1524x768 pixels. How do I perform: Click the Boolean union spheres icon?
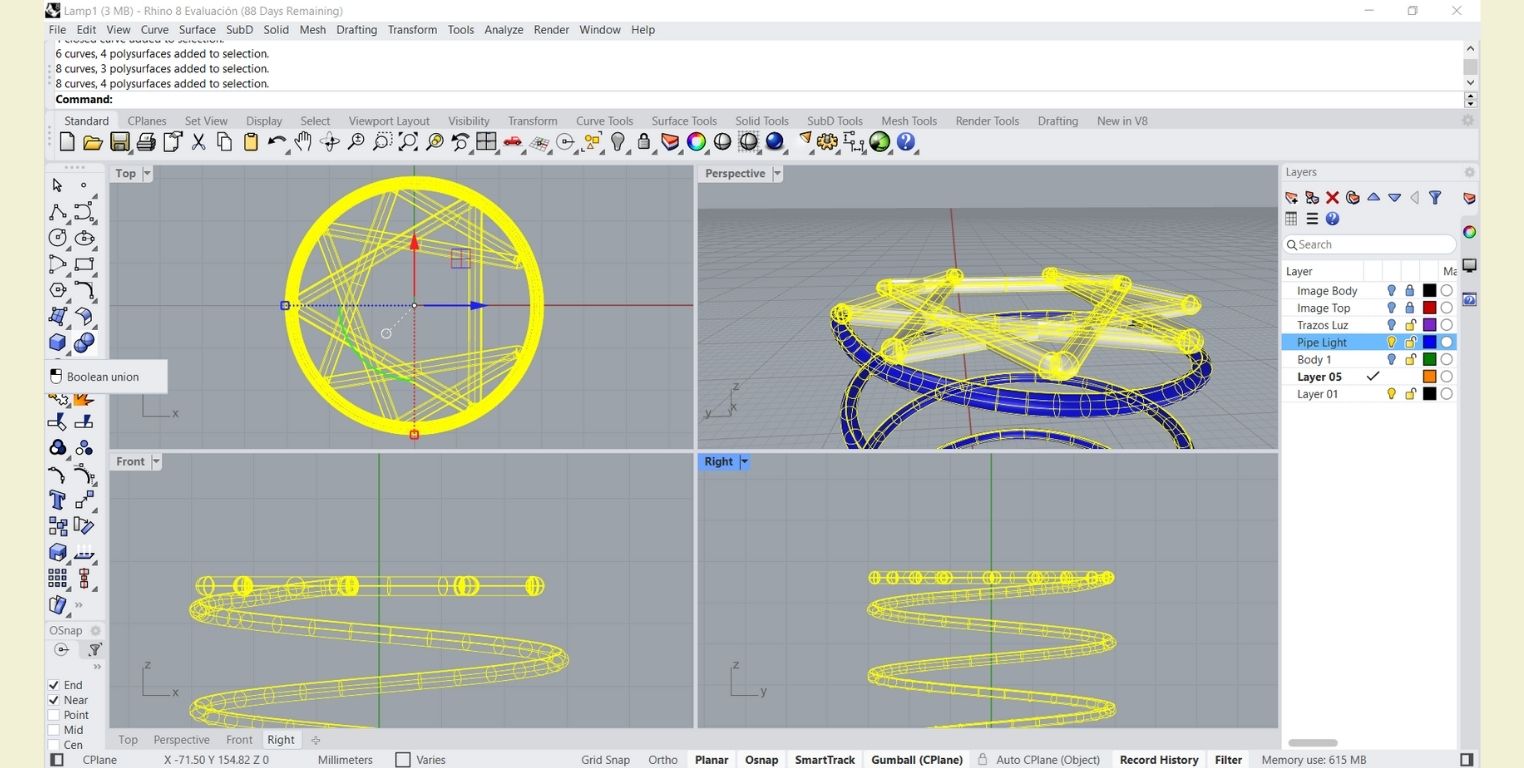(84, 343)
